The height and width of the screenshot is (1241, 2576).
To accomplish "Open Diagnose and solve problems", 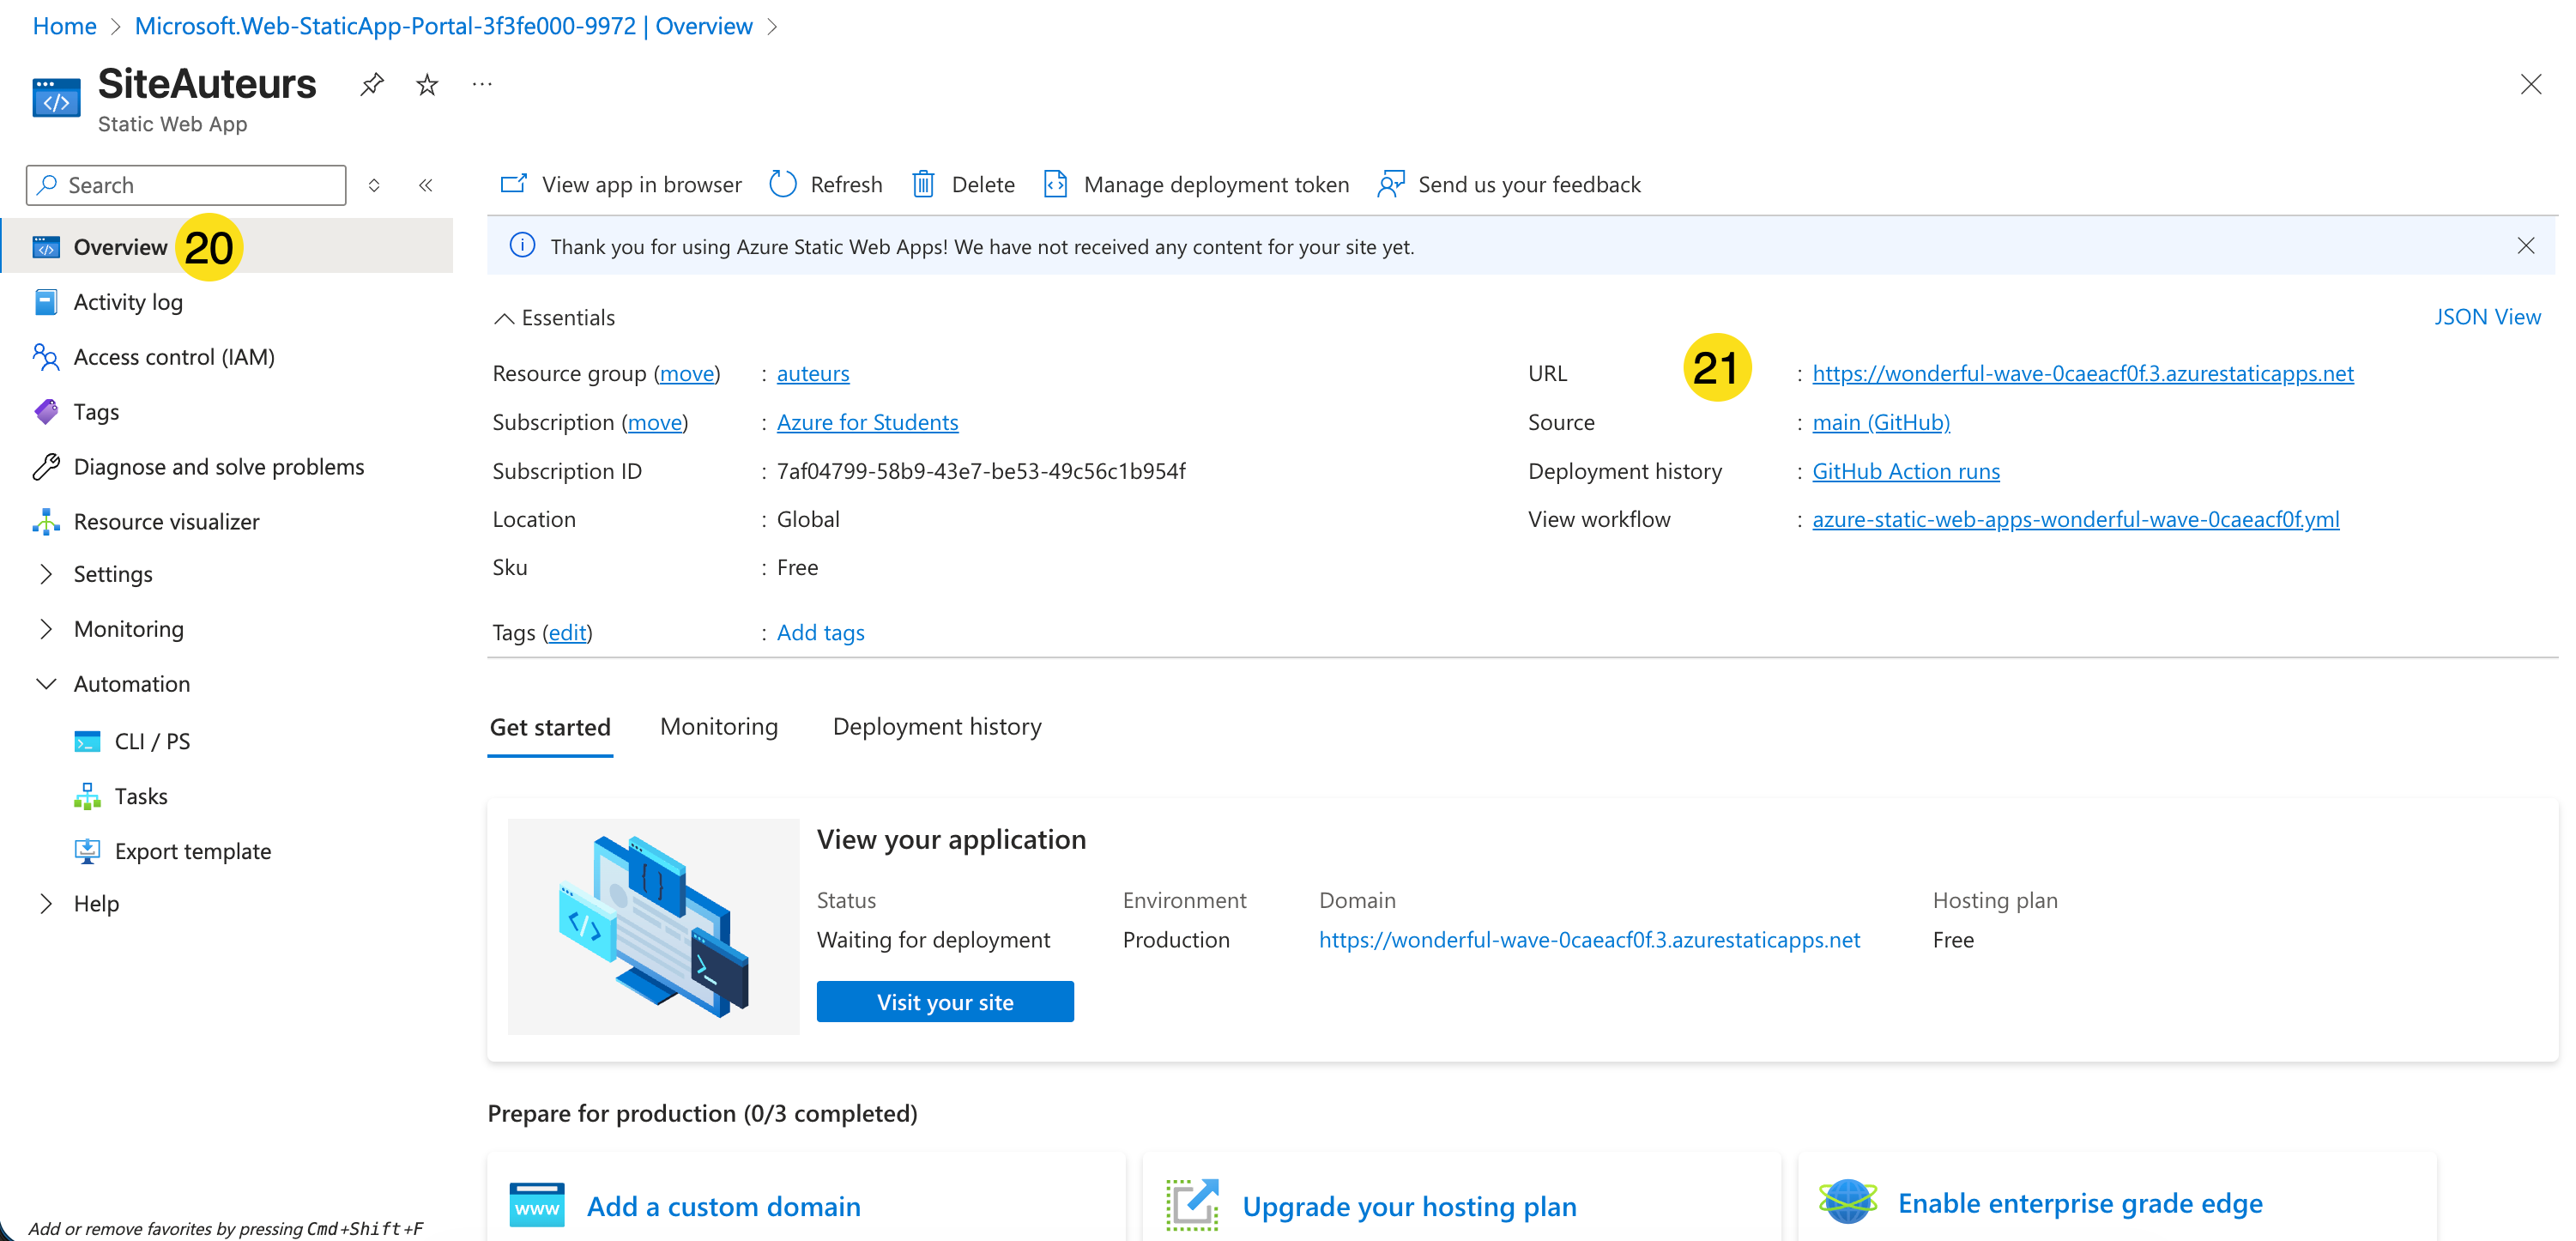I will pos(218,466).
